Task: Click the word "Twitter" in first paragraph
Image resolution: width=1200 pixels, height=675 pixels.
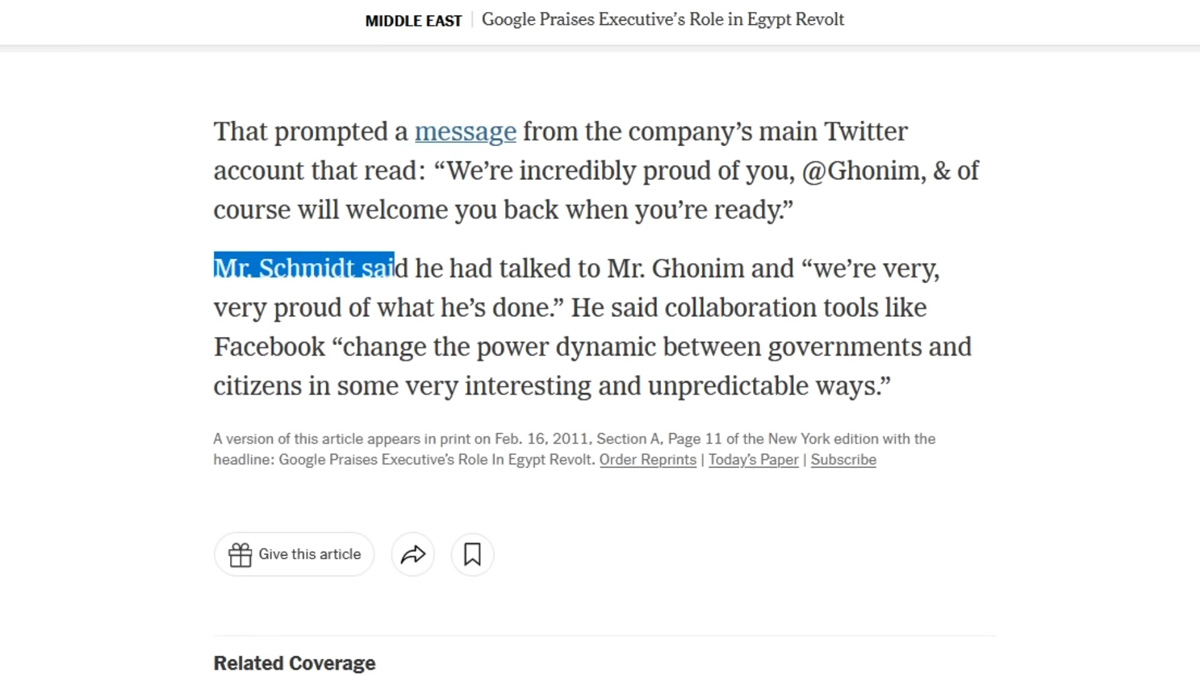Action: pyautogui.click(x=866, y=132)
